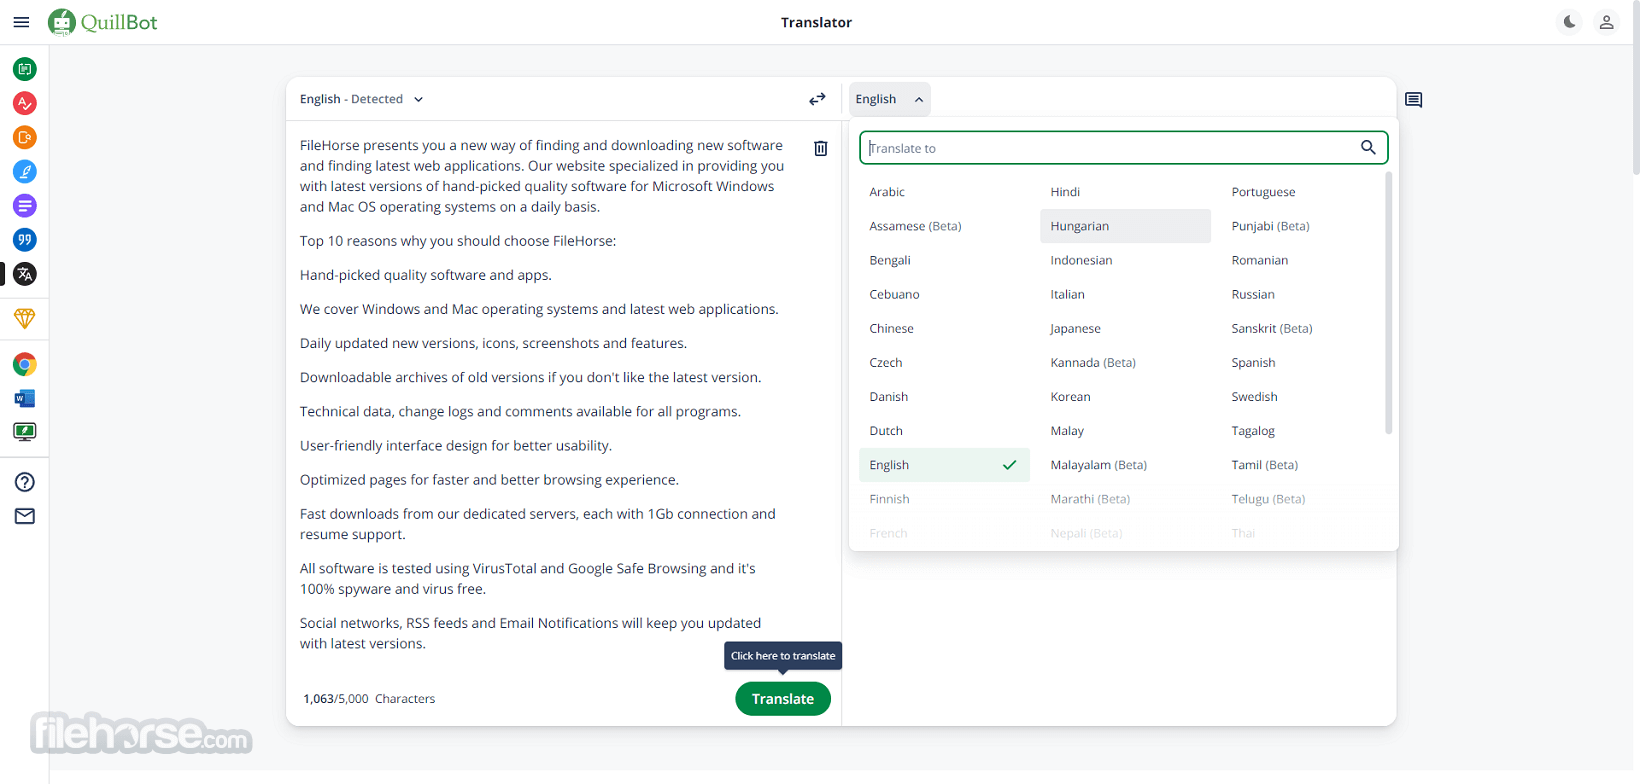This screenshot has height=784, width=1640.
Task: Click the QuillBot logo
Action: tap(103, 22)
